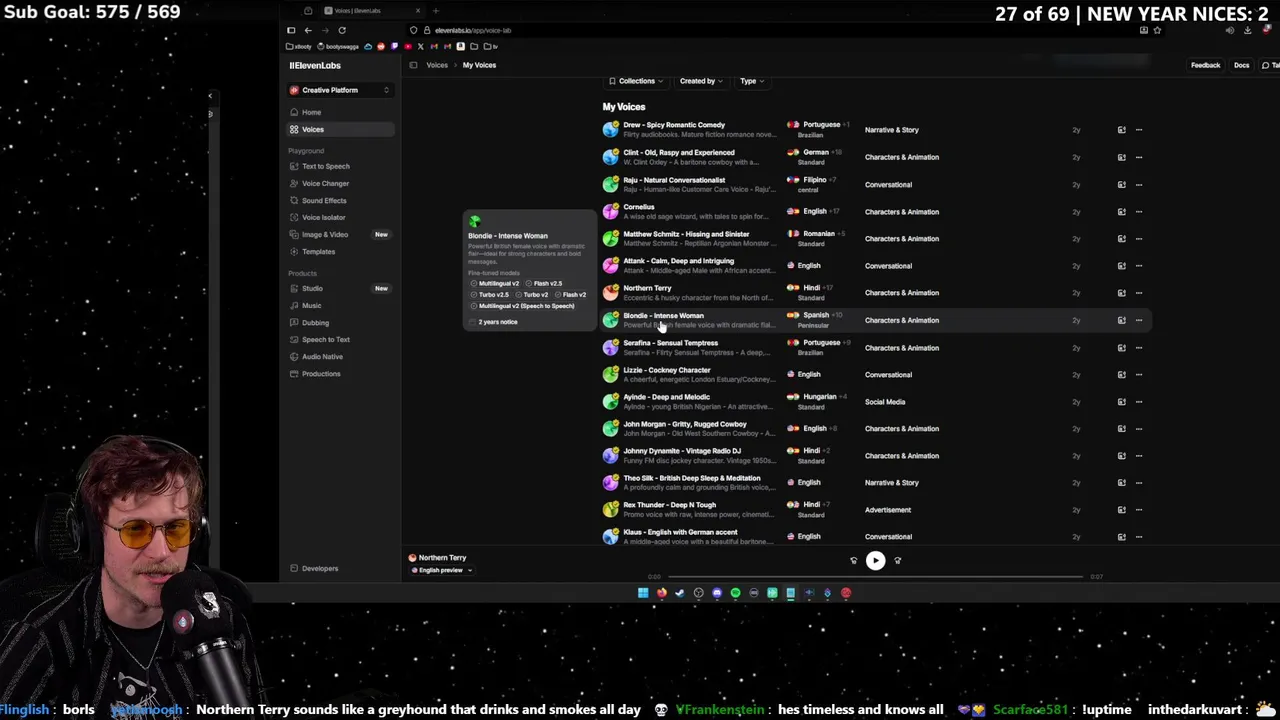
Task: Open the Docs link
Action: tap(1241, 65)
